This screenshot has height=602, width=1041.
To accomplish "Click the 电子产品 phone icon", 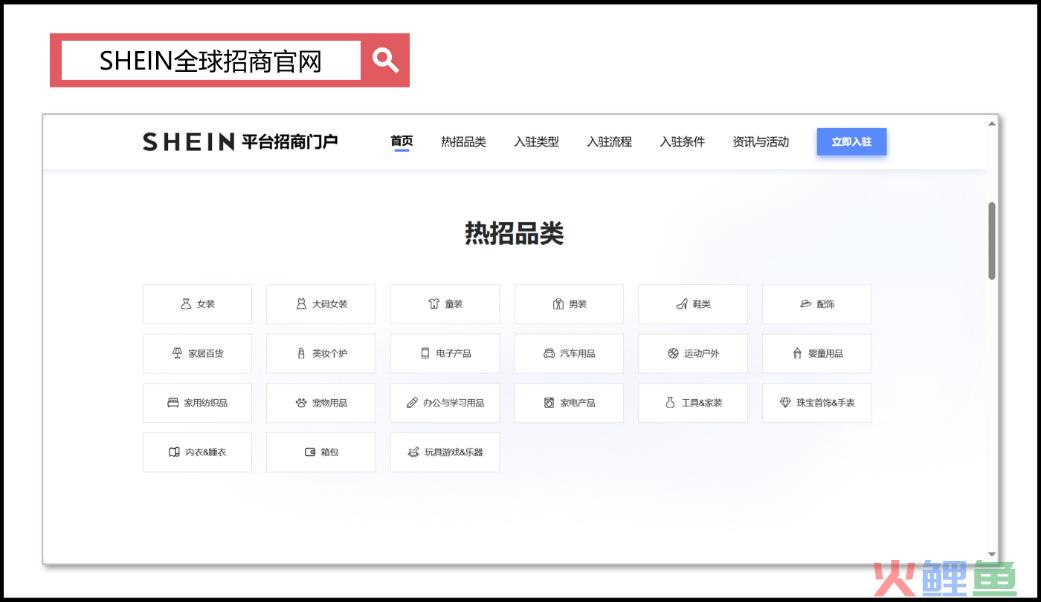I will [425, 353].
